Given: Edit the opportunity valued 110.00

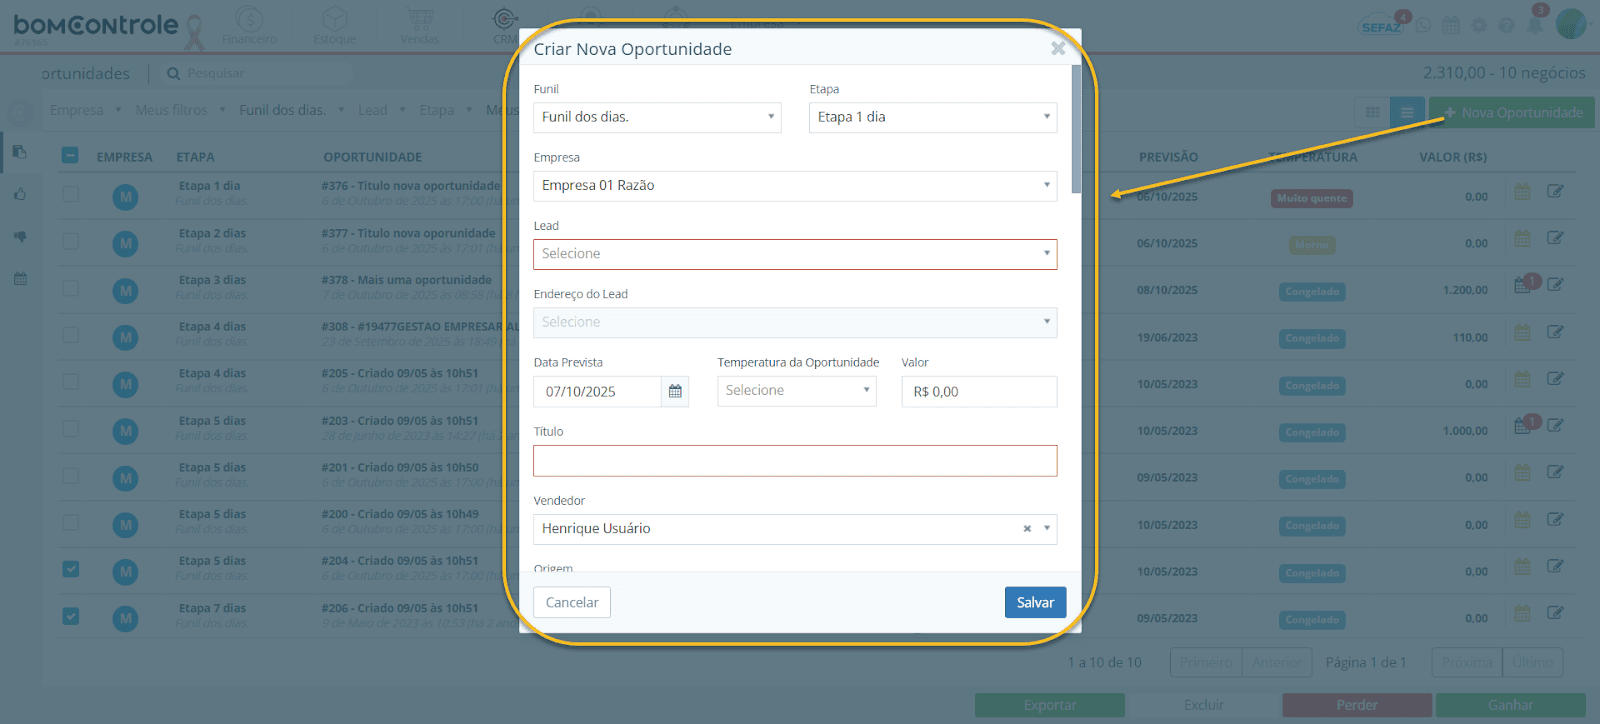Looking at the screenshot, I should (1555, 332).
